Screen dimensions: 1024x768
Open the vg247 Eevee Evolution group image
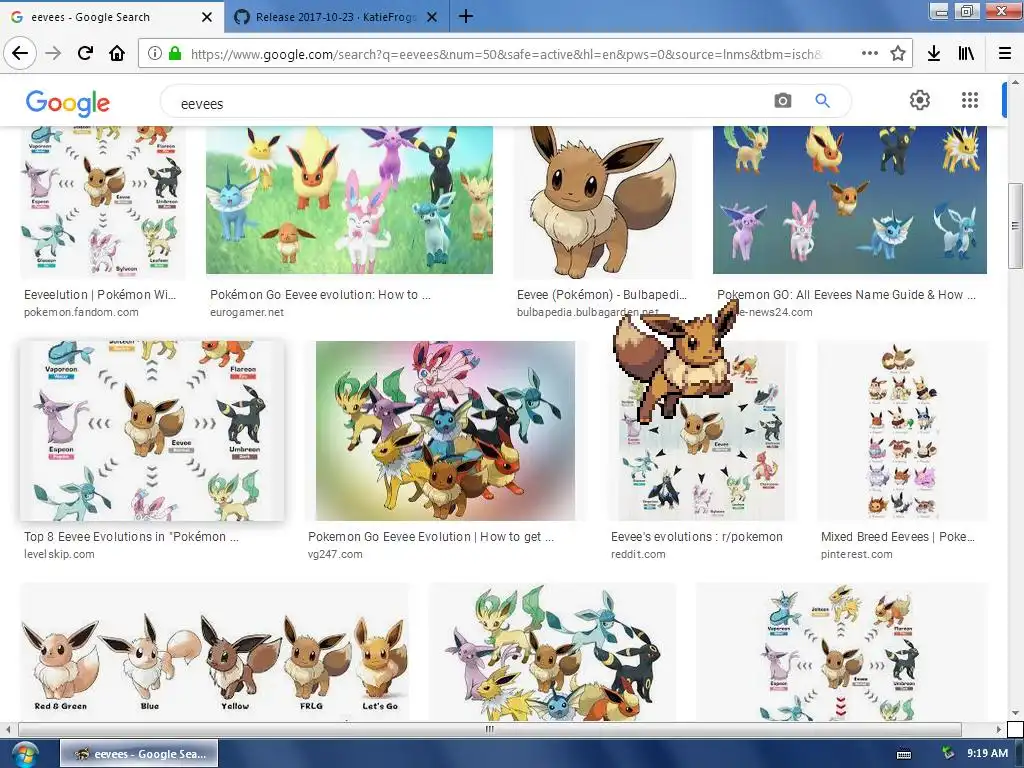pyautogui.click(x=445, y=430)
